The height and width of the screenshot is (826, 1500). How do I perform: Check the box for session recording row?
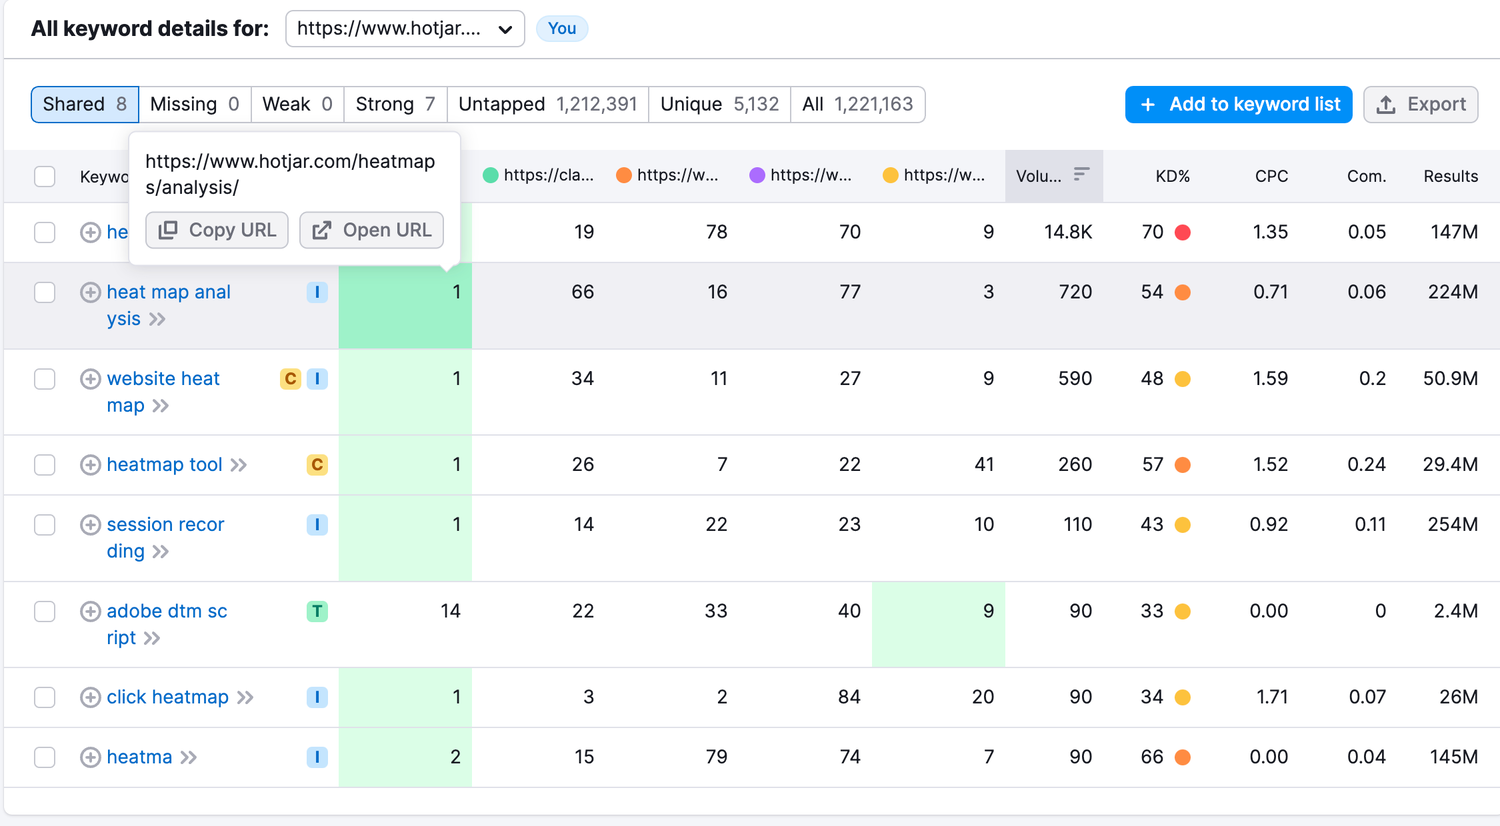click(45, 525)
